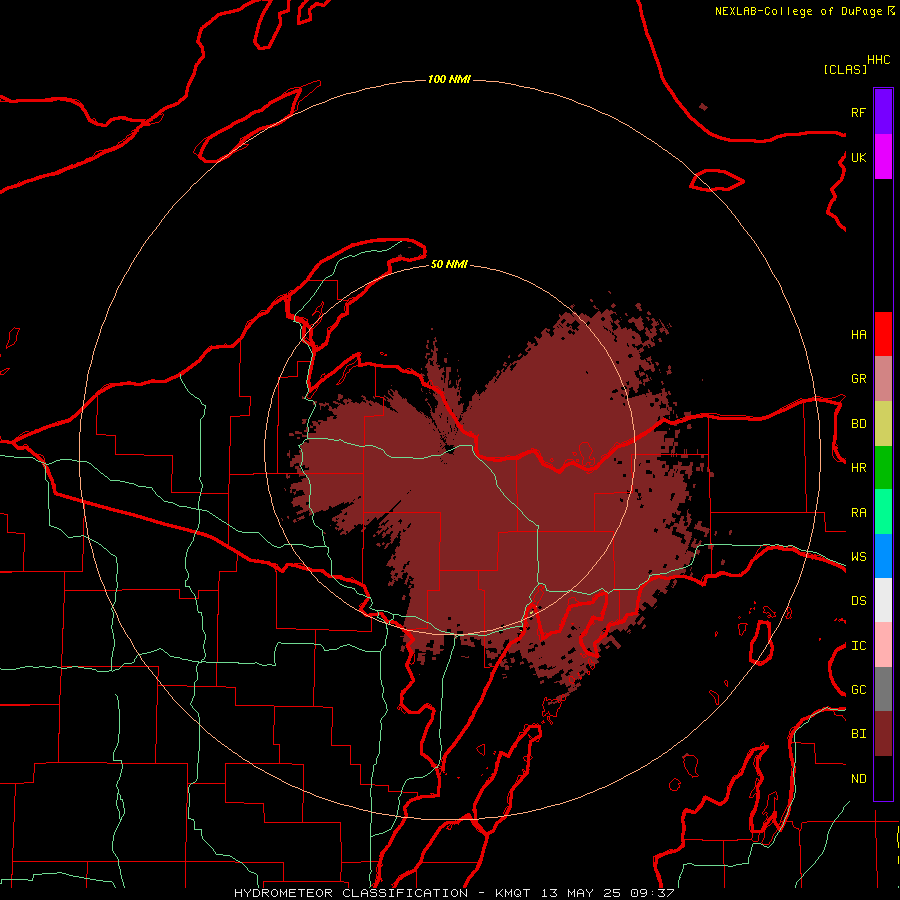Screen dimensions: 900x900
Task: Click the UK magenta legend swatch
Action: (883, 157)
